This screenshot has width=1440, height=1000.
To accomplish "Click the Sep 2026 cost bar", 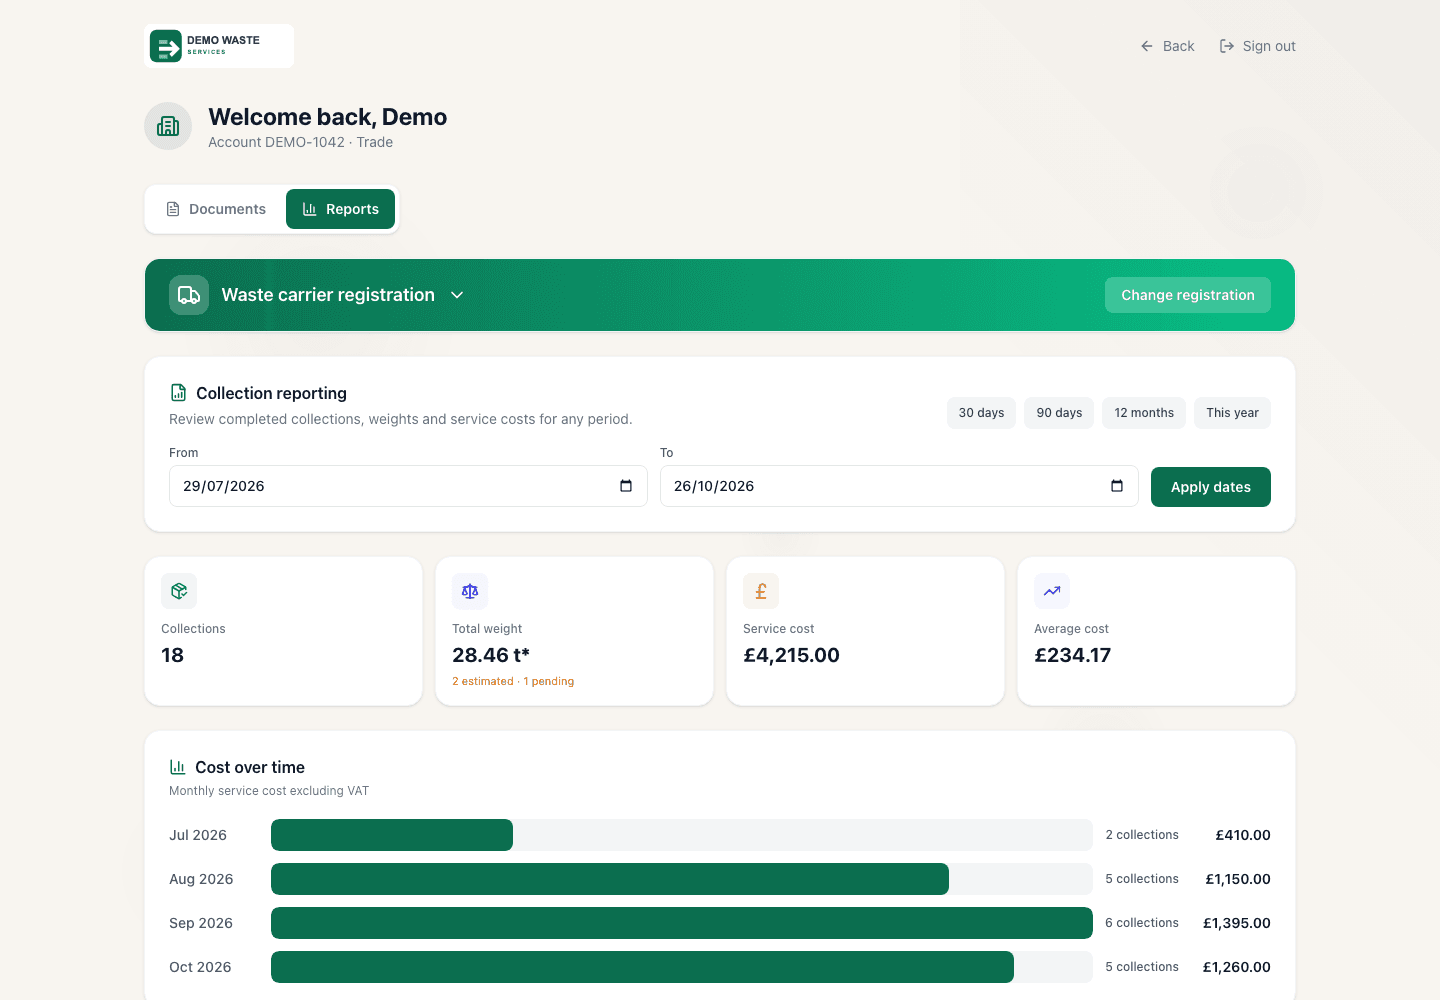I will pos(682,923).
